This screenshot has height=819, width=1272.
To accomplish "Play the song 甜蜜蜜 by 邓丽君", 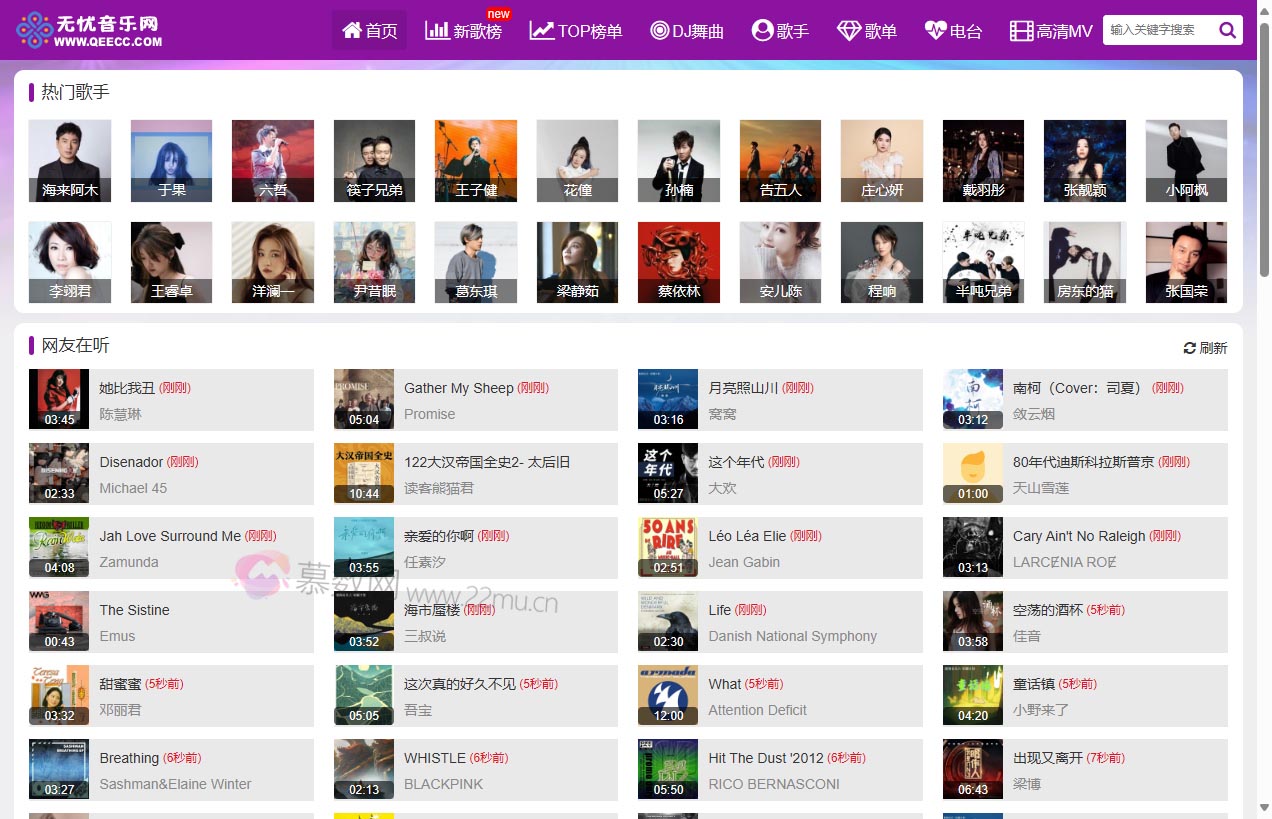I will (120, 684).
